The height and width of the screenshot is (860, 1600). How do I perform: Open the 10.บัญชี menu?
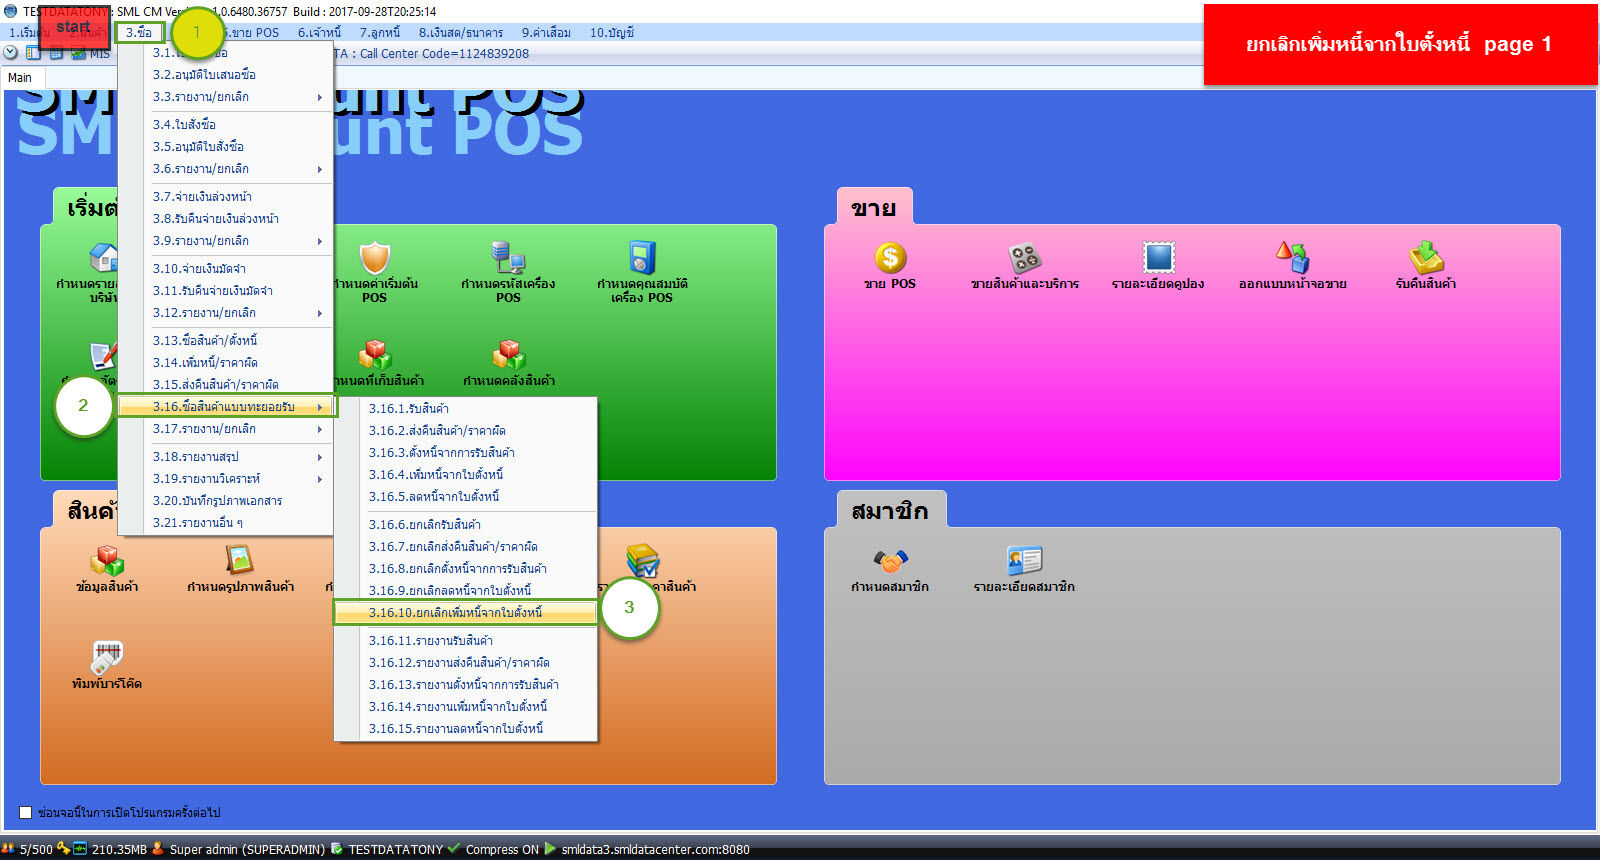pos(611,33)
